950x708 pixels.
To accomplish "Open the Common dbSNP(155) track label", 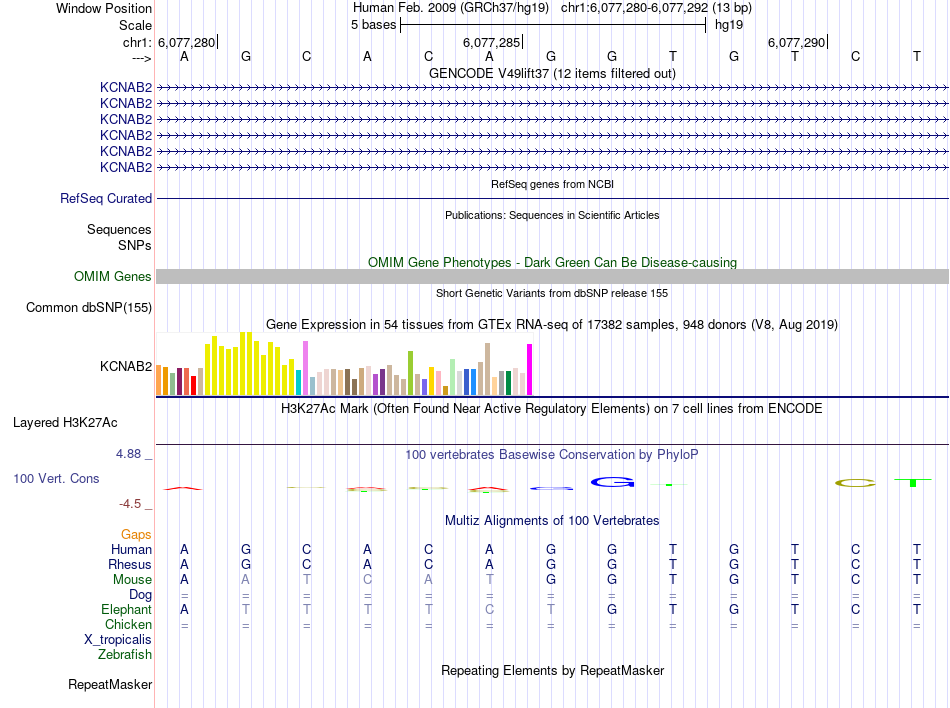I will coord(89,307).
